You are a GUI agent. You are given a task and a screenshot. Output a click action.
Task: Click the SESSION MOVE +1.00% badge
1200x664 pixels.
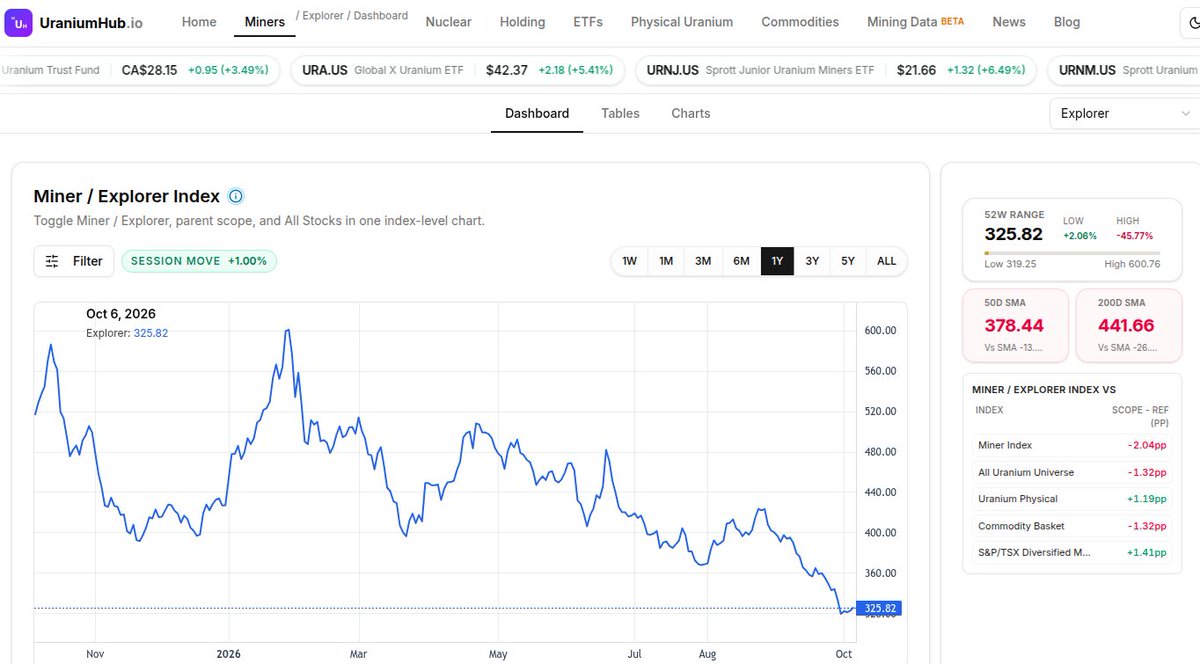(199, 261)
